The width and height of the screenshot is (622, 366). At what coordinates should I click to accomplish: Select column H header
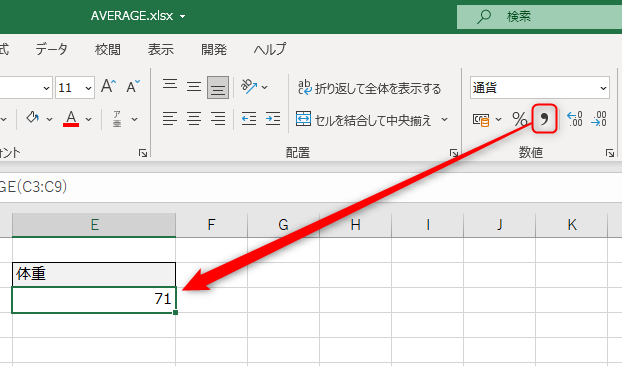click(355, 225)
